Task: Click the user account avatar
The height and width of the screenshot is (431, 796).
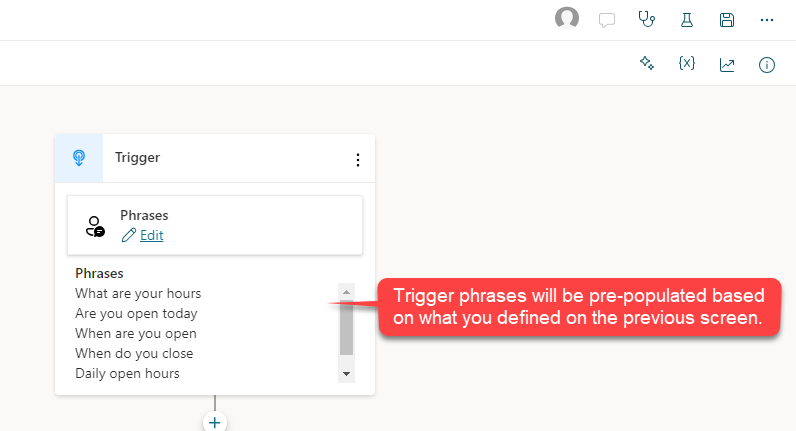Action: (567, 18)
